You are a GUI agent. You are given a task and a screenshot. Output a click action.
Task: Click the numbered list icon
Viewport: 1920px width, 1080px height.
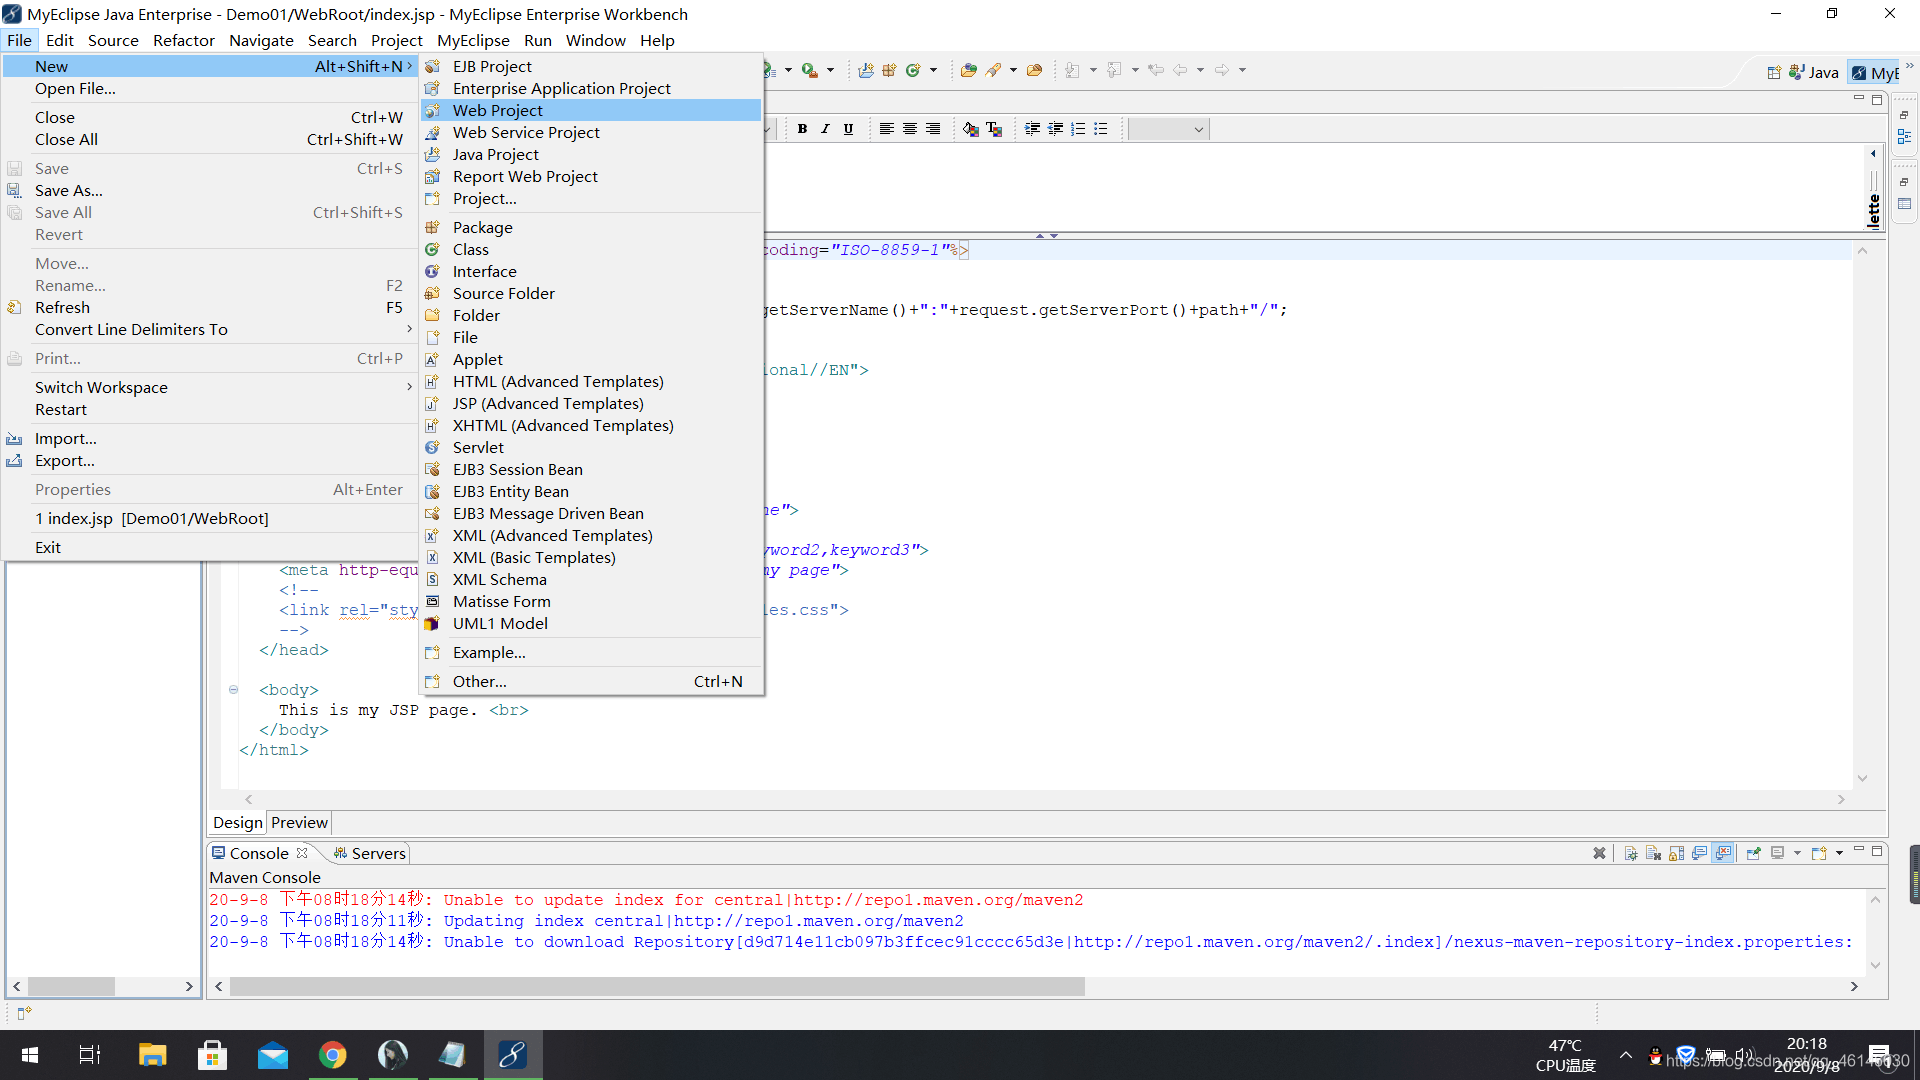coord(1078,129)
